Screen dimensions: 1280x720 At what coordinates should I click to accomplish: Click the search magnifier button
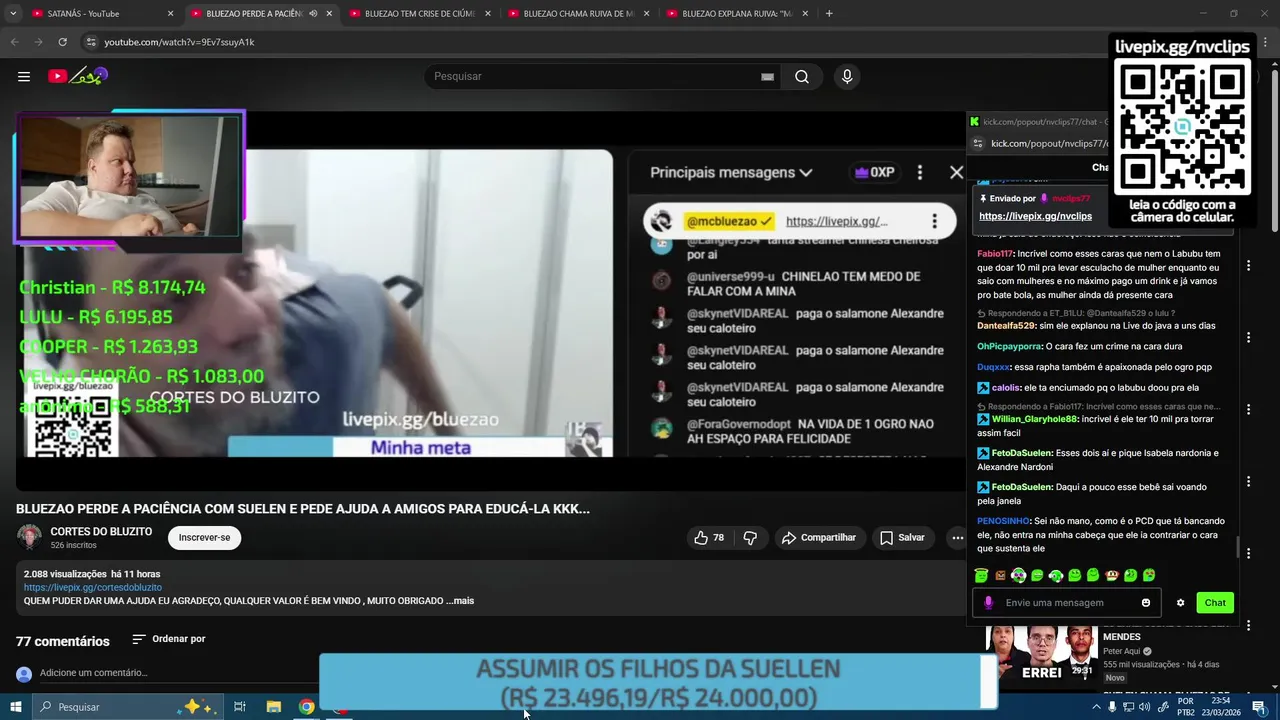coord(802,76)
